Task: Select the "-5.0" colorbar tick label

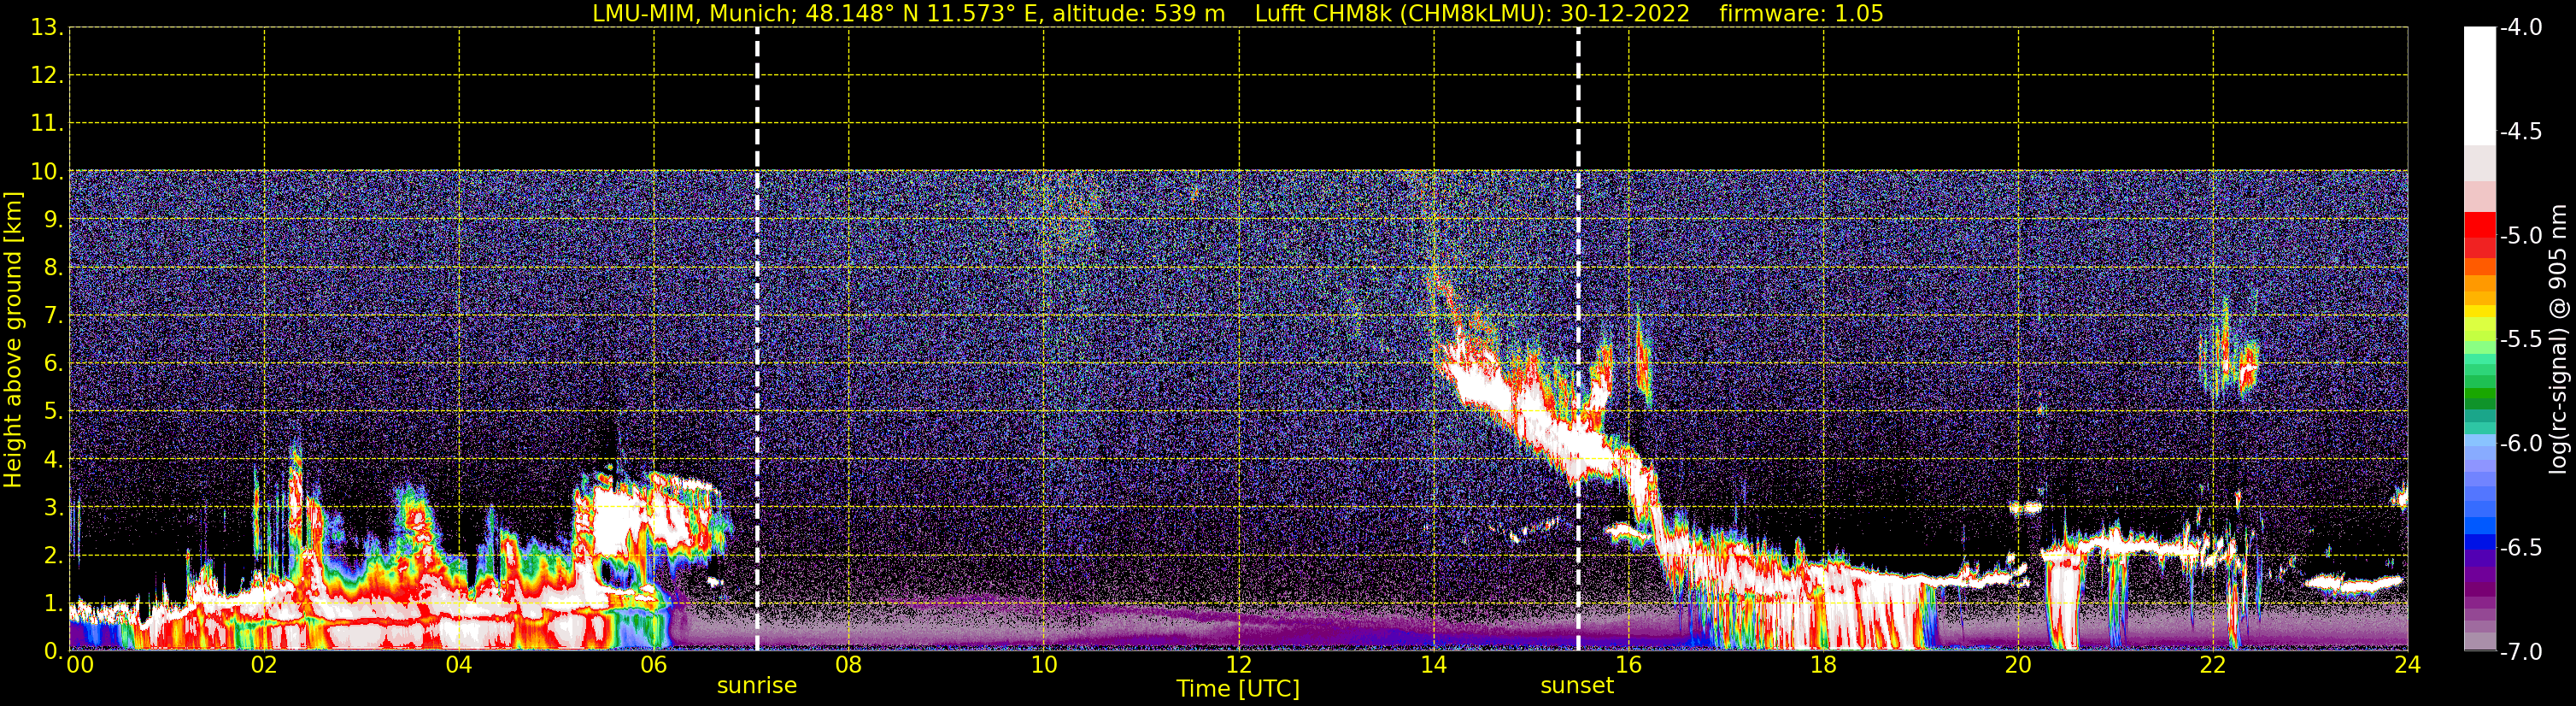Action: pyautogui.click(x=2521, y=236)
